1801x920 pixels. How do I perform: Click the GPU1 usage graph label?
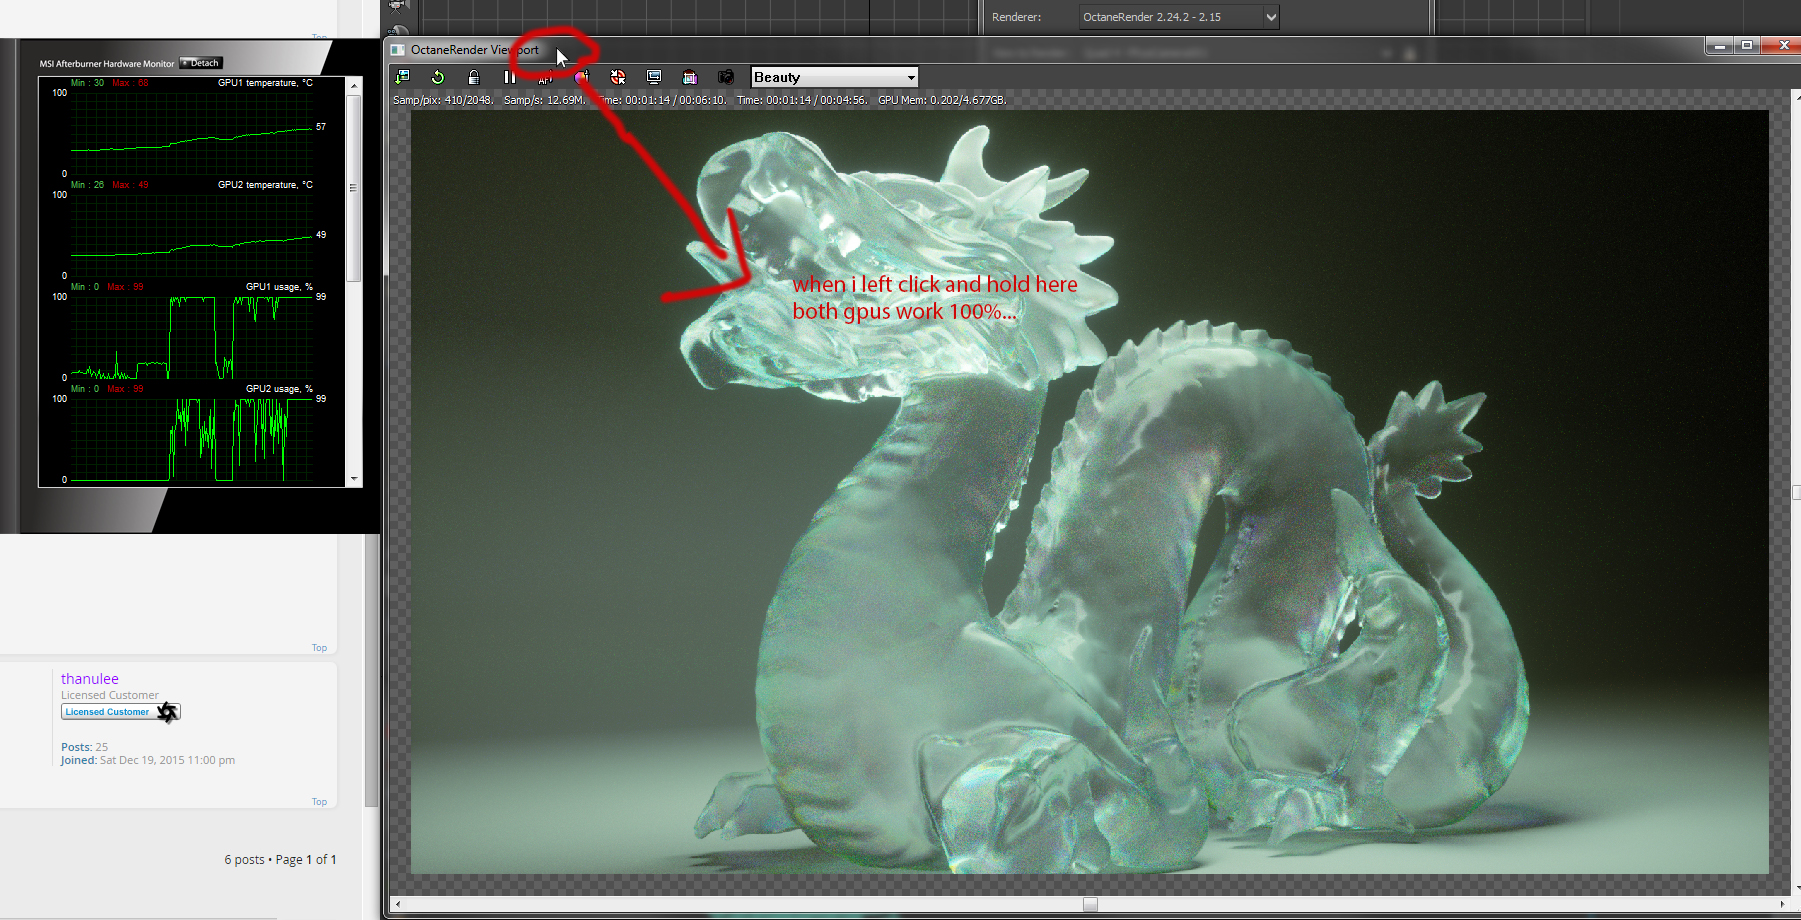click(x=279, y=287)
